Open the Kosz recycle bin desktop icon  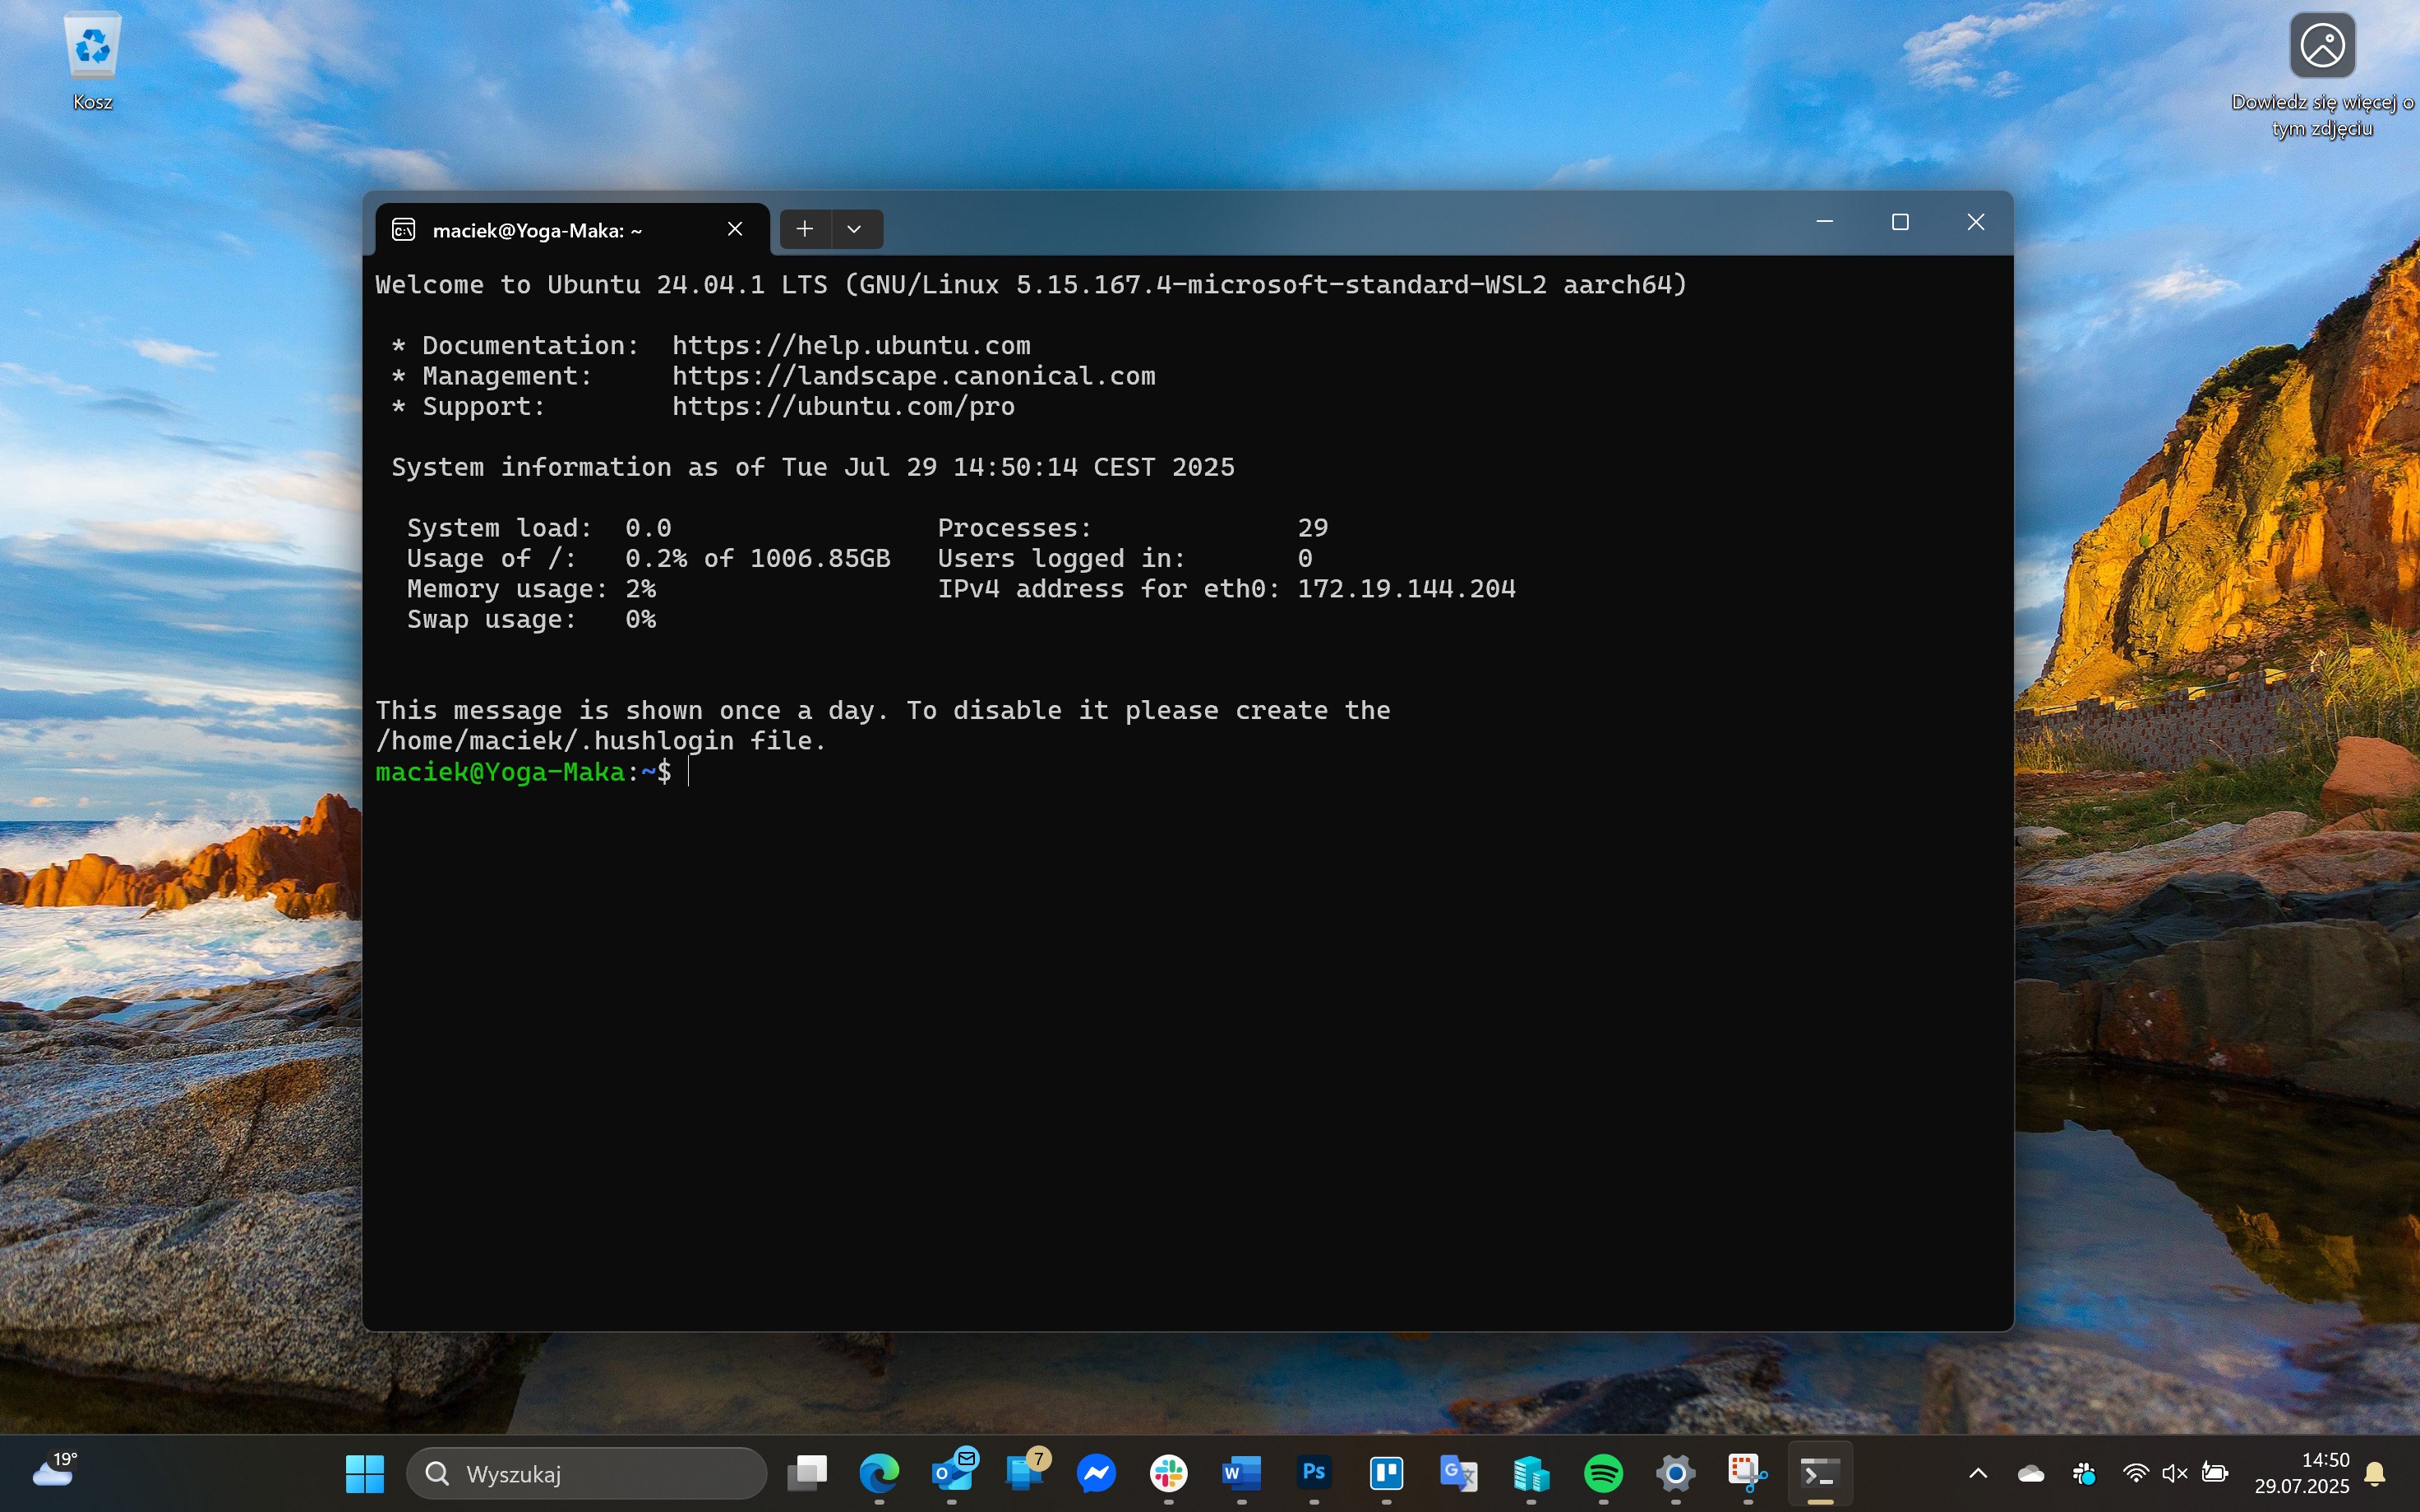pos(92,62)
